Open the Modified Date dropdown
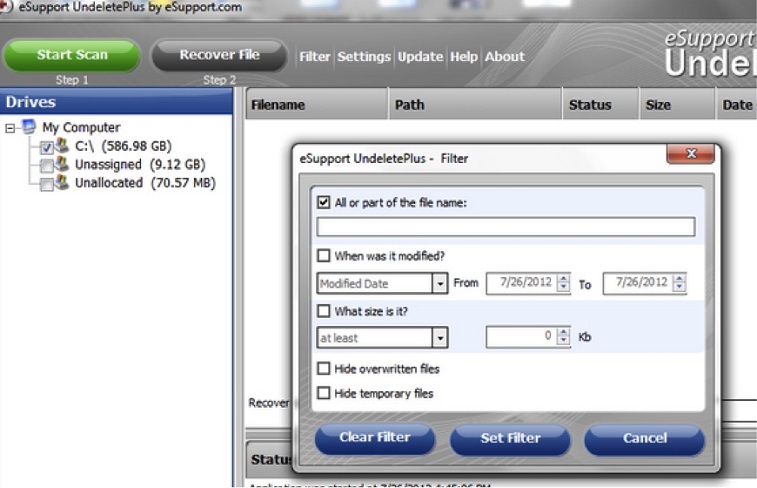The width and height of the screenshot is (757, 488). click(x=440, y=283)
